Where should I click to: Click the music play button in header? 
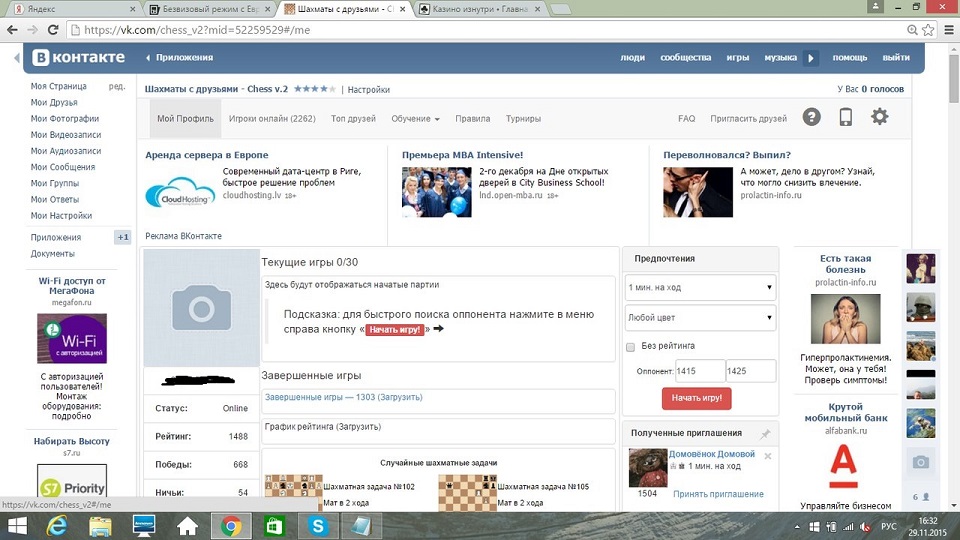(812, 58)
